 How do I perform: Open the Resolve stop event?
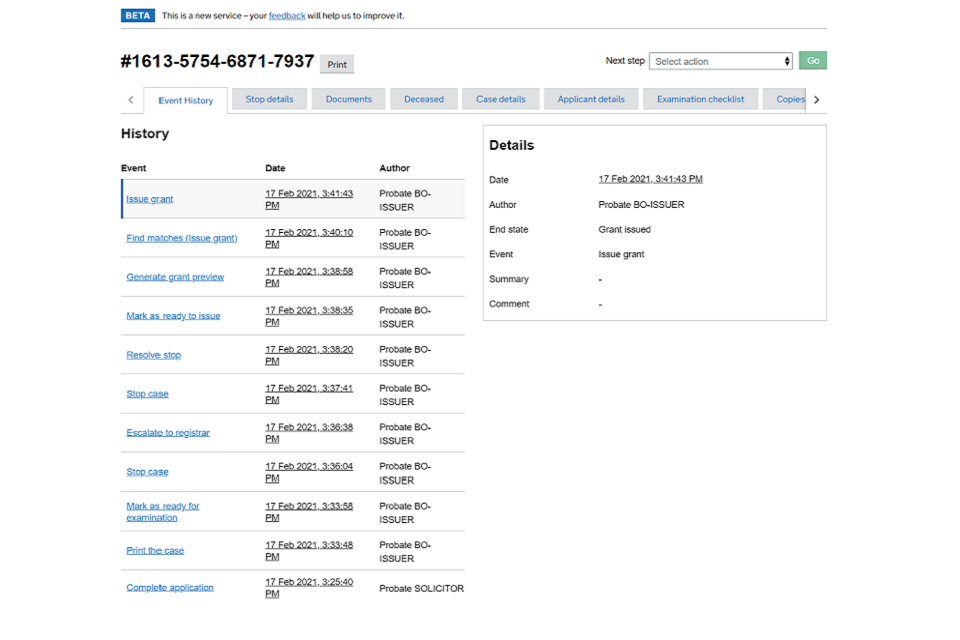tap(153, 355)
